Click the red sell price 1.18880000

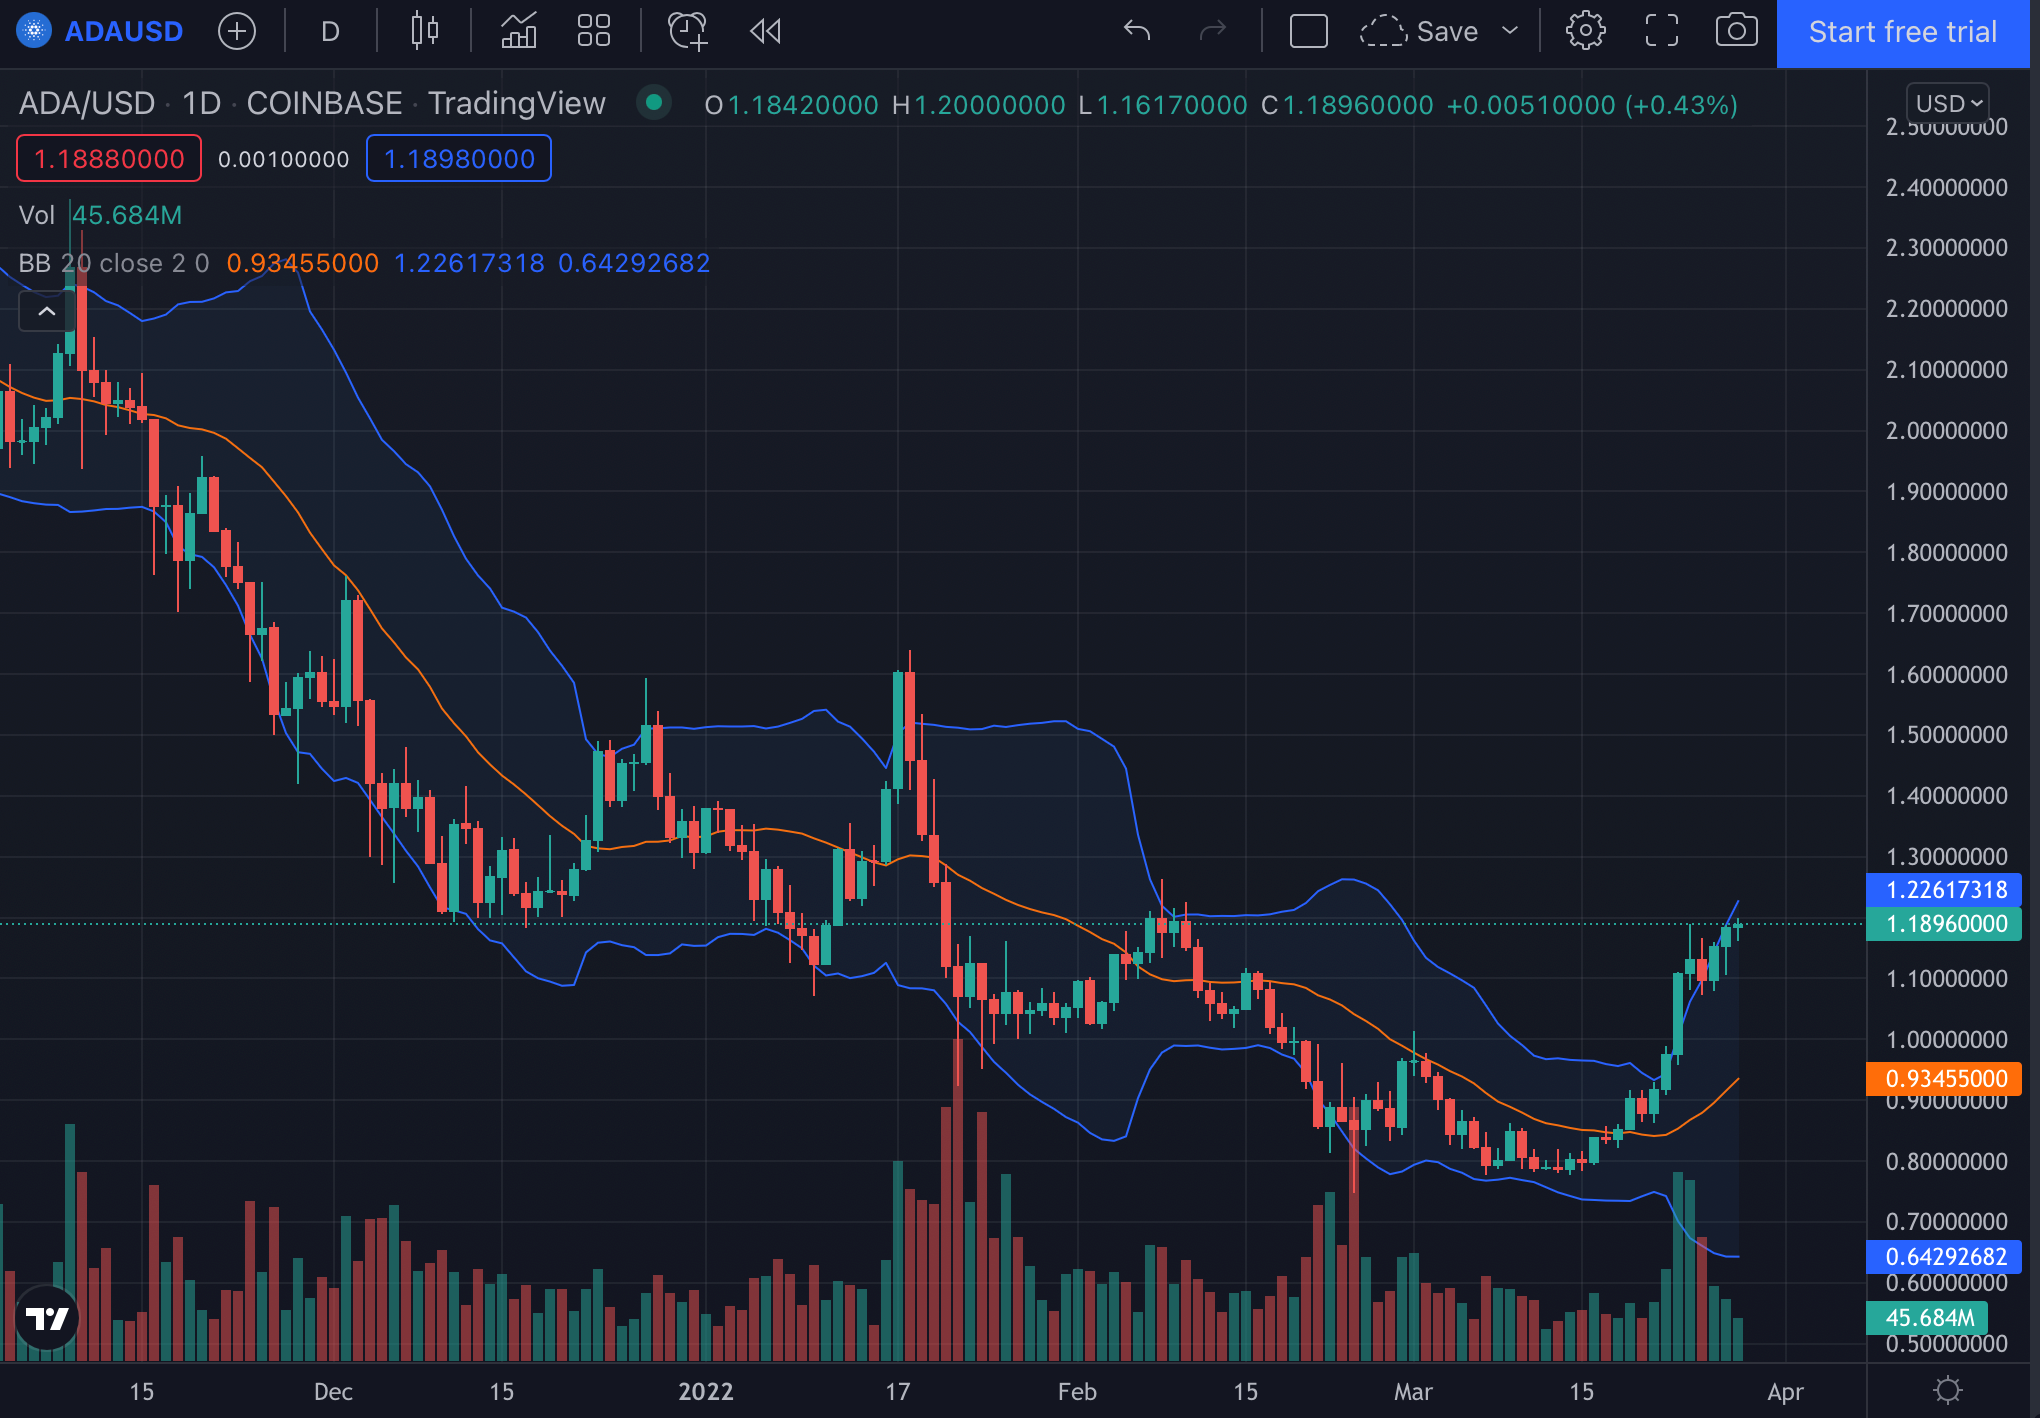109,159
